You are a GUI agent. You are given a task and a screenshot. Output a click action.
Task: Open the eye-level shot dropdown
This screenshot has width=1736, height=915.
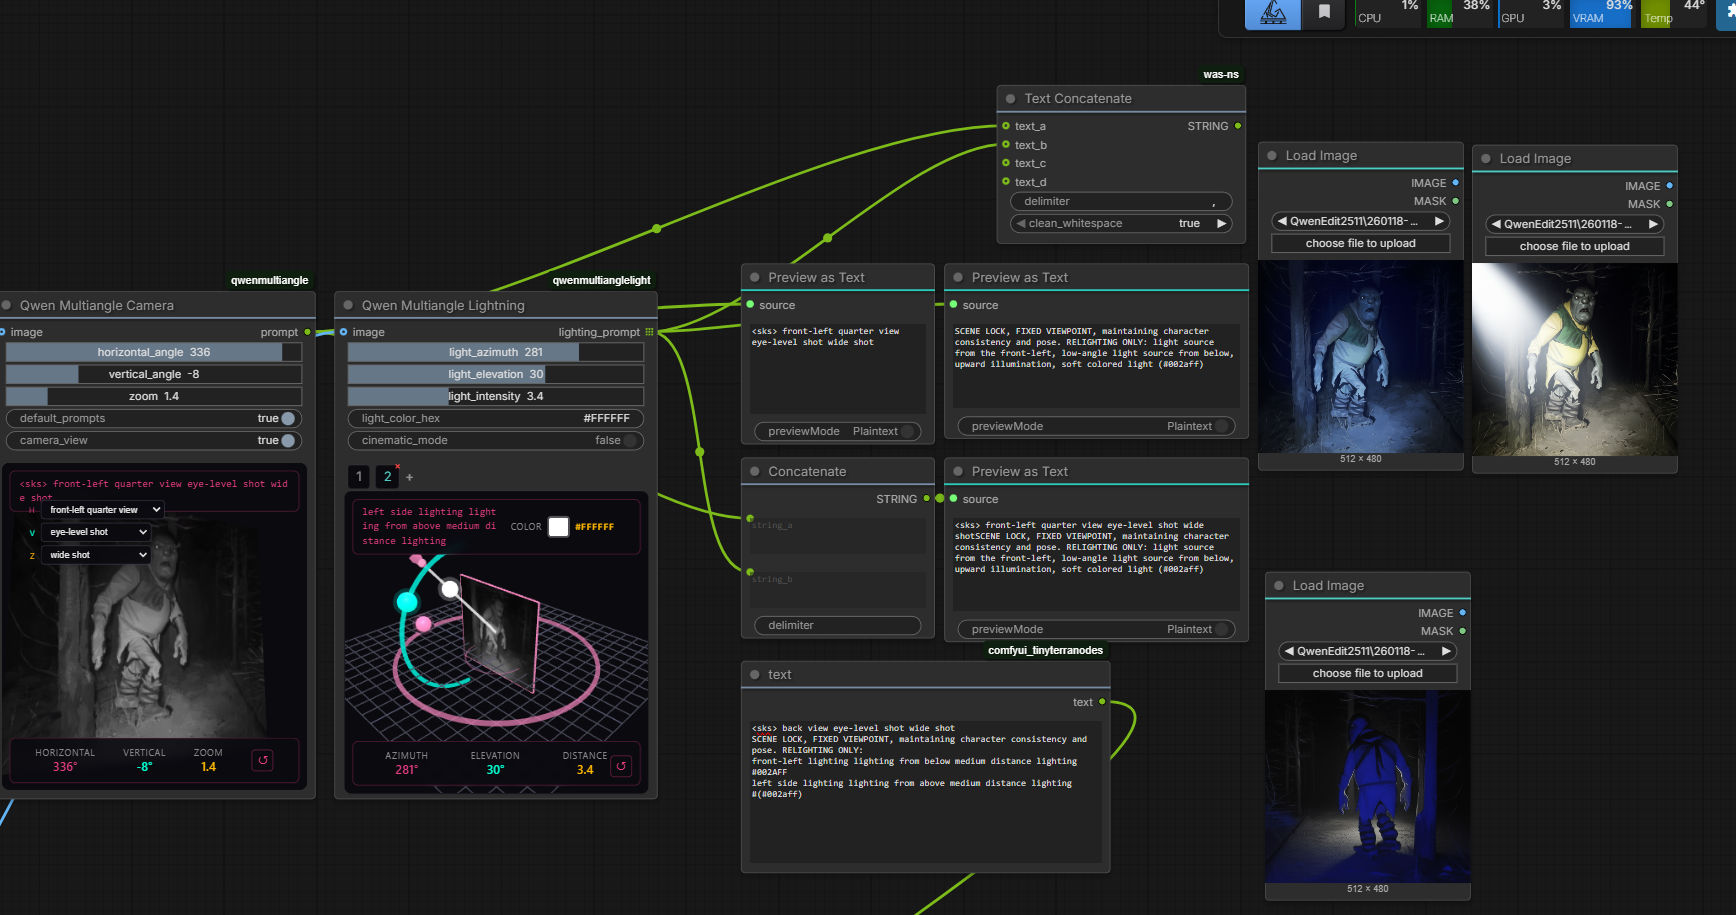pos(96,532)
